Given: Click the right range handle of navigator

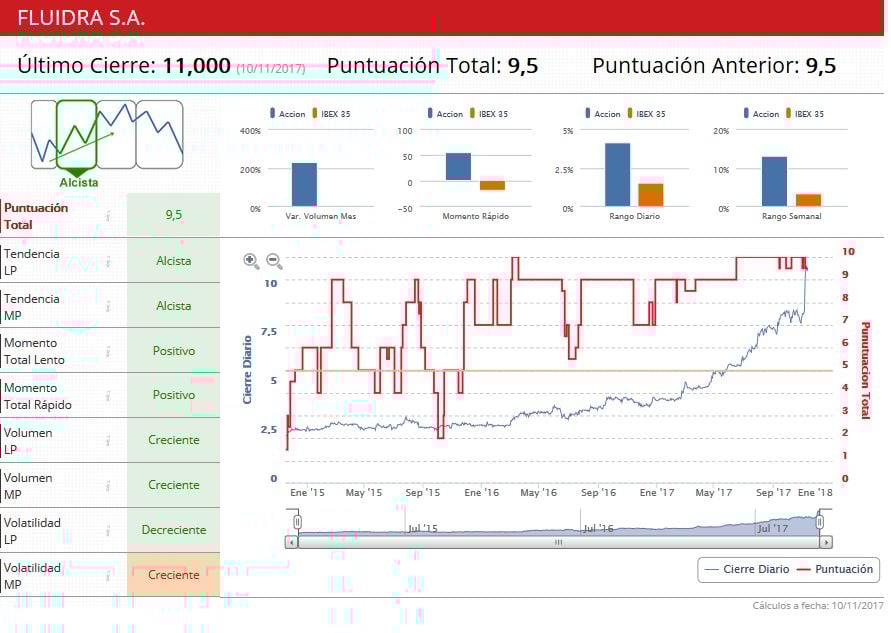Looking at the screenshot, I should 820,521.
